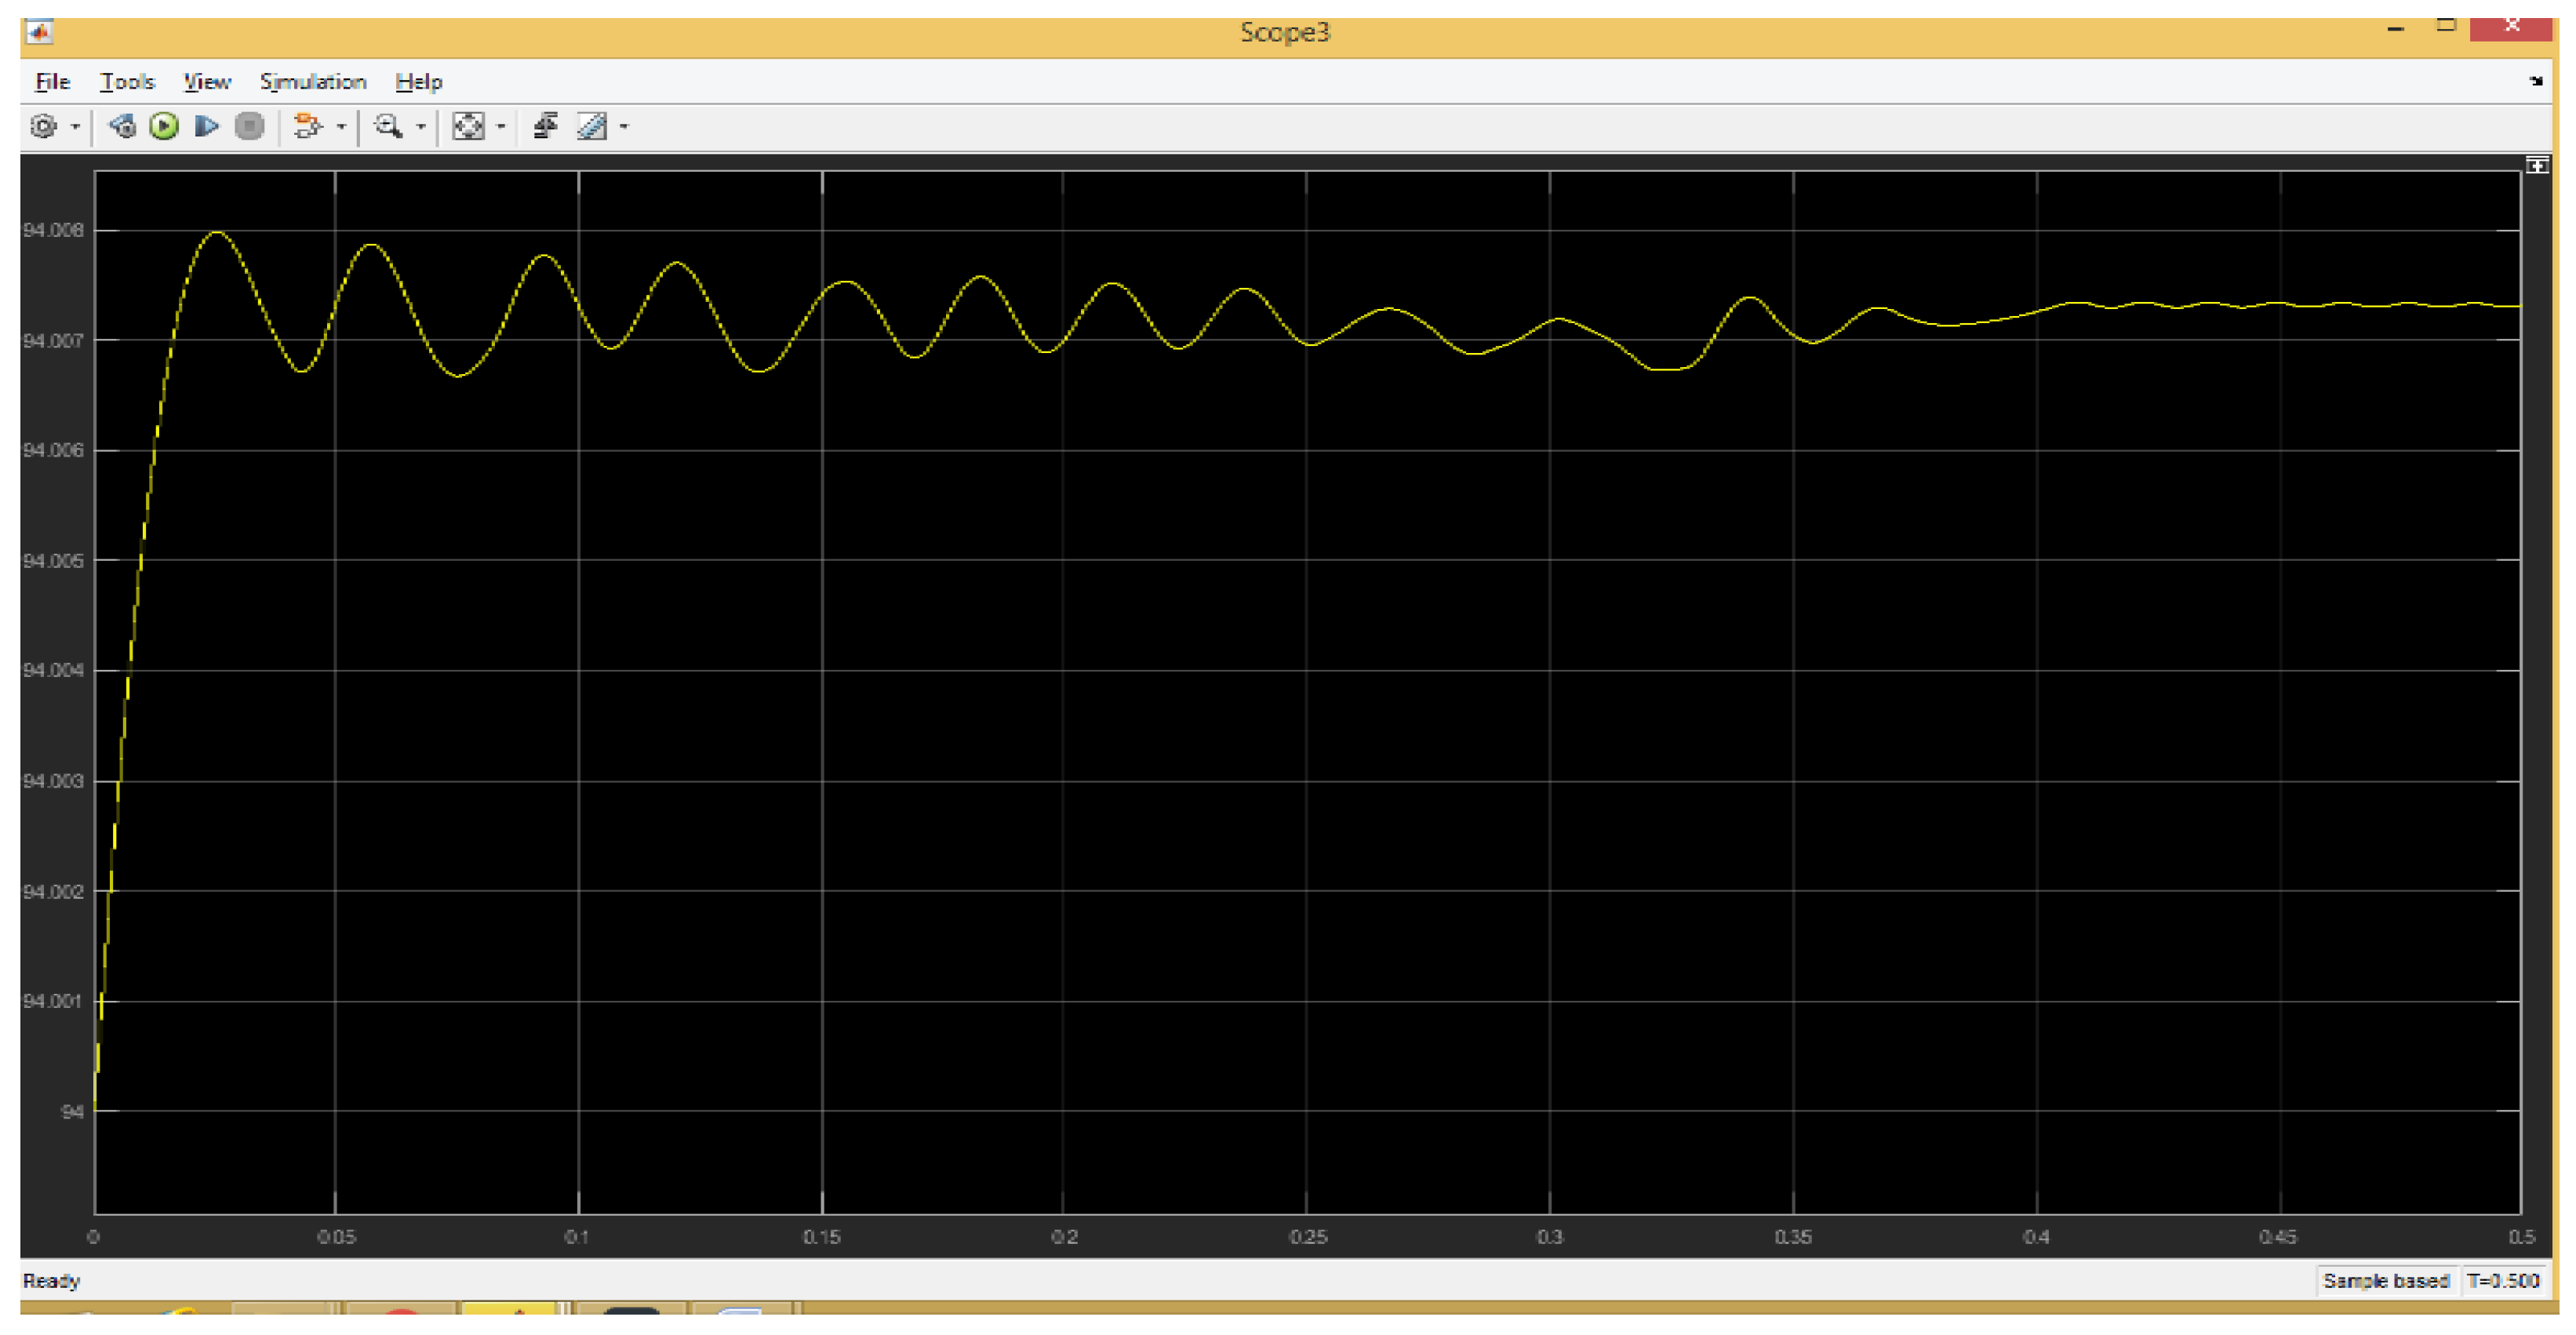
Task: Click the Scale Axes Limits icon
Action: point(468,126)
